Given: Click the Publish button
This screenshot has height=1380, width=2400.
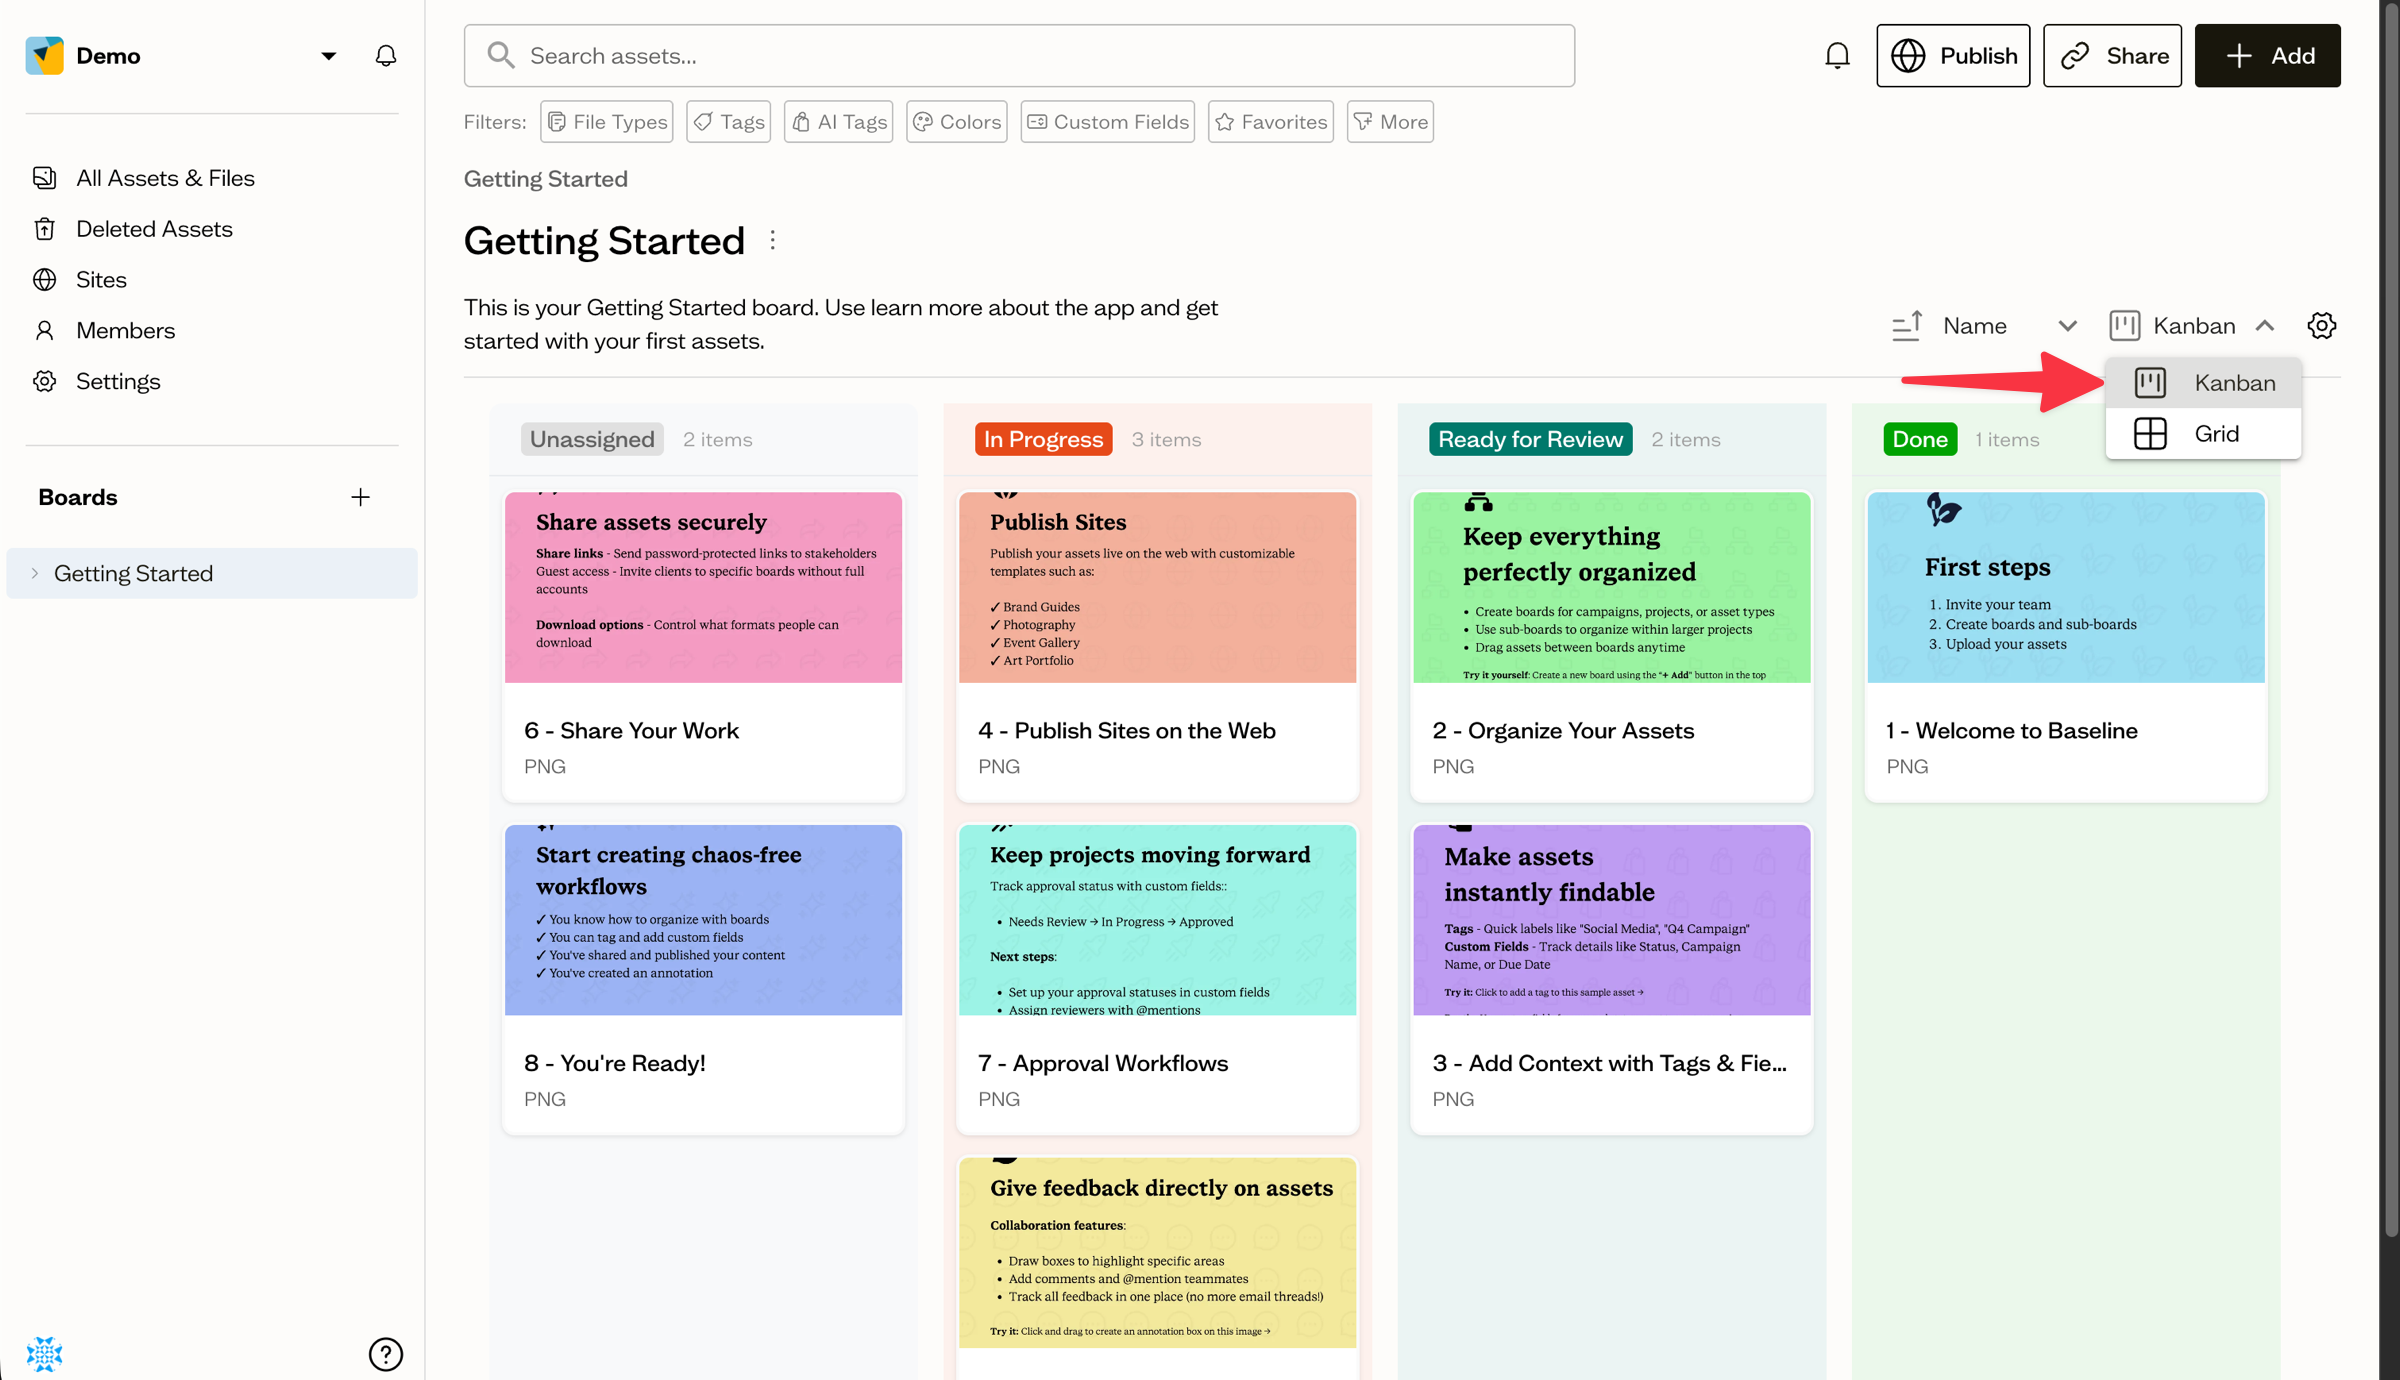Looking at the screenshot, I should [x=1953, y=56].
